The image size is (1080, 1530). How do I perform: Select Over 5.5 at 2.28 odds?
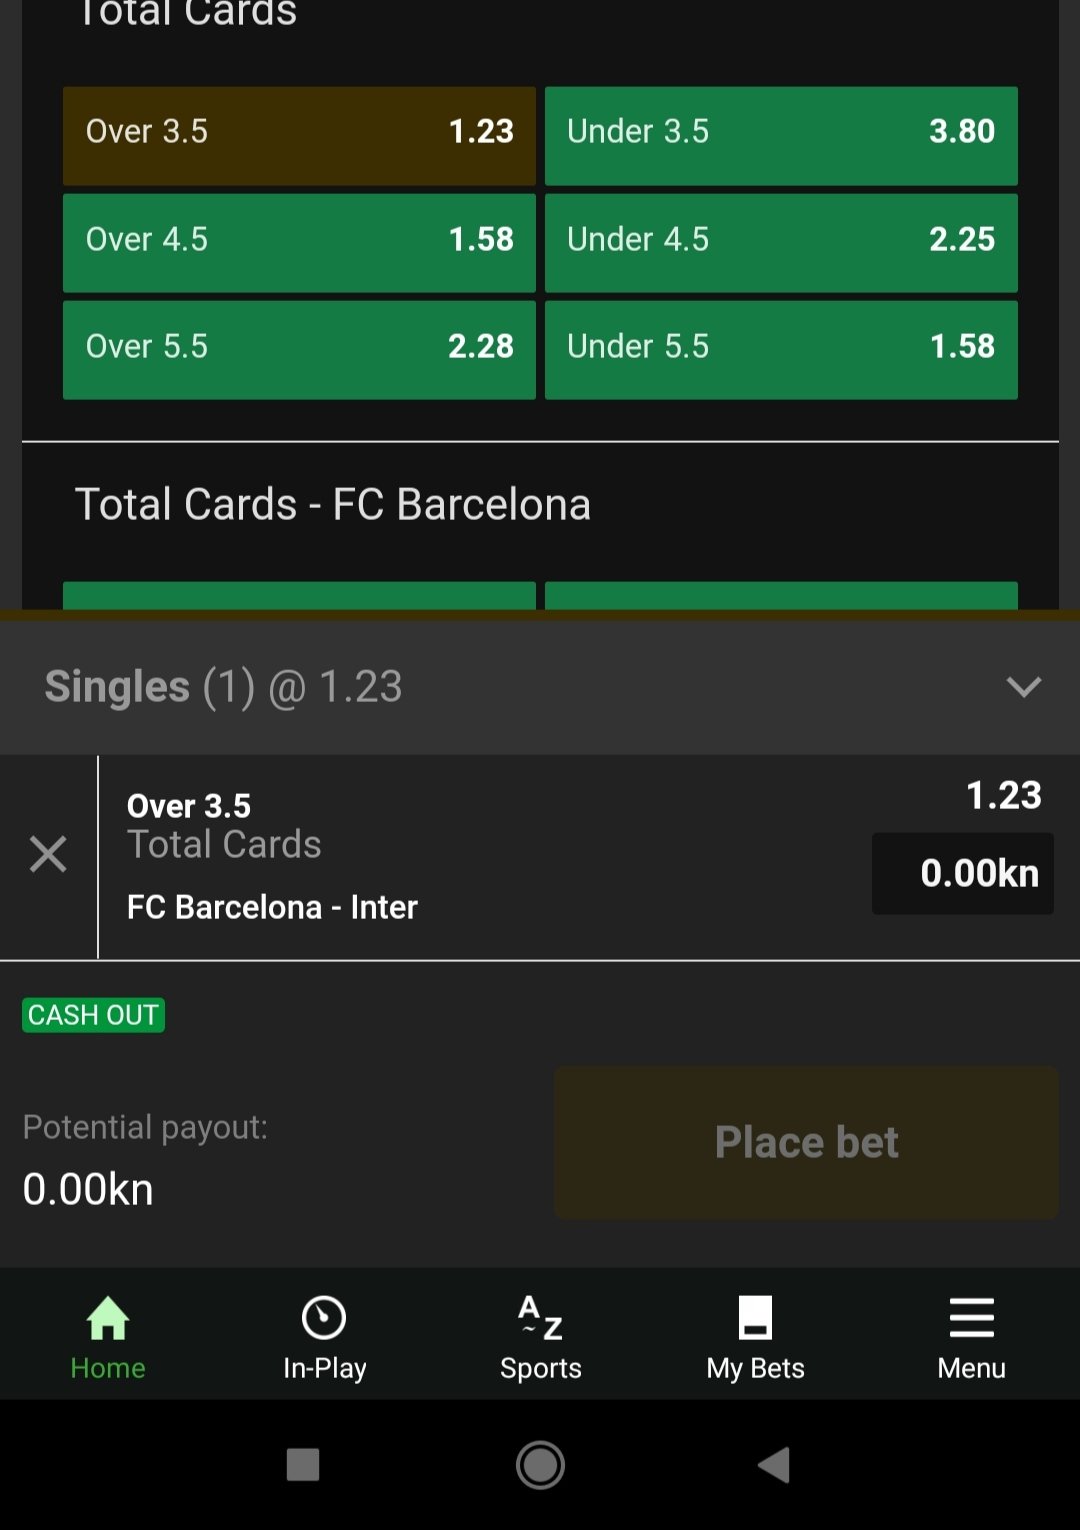[x=299, y=349]
